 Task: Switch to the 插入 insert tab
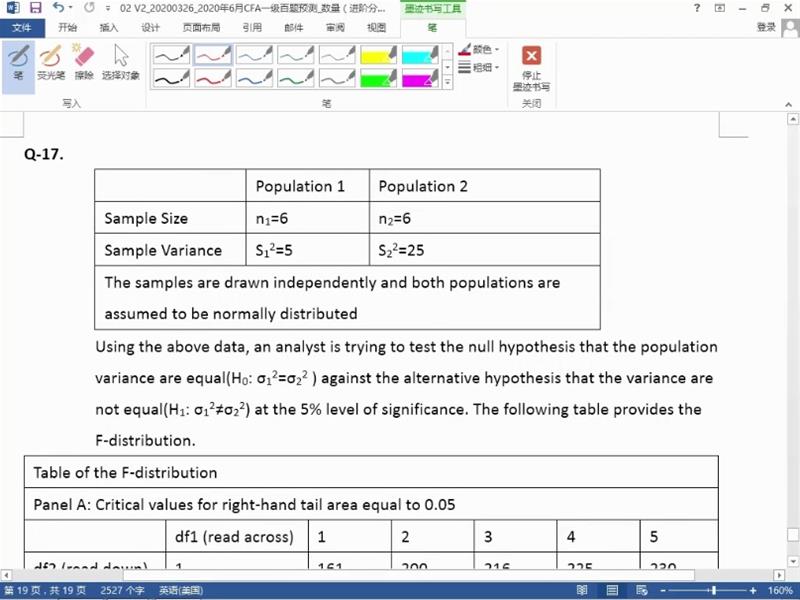click(x=109, y=28)
